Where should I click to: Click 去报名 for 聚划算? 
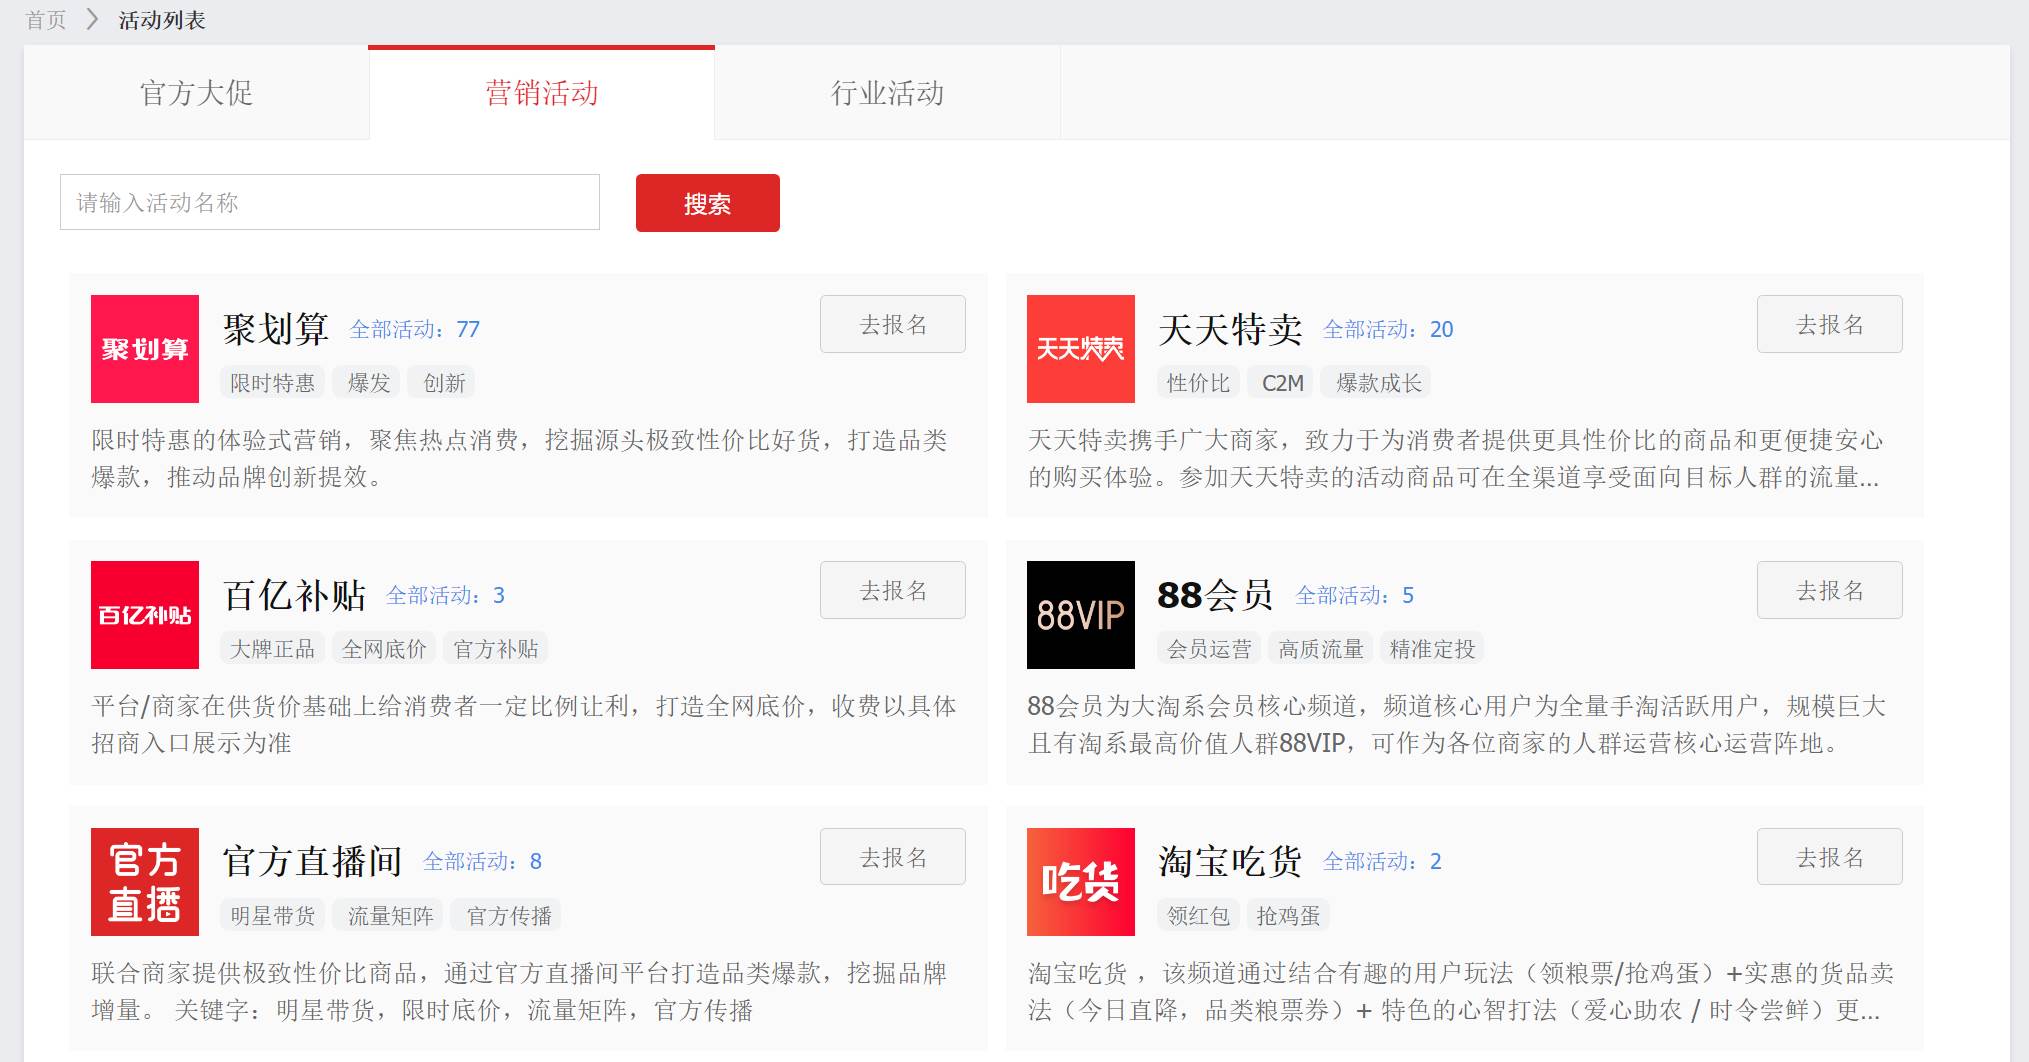click(x=893, y=324)
